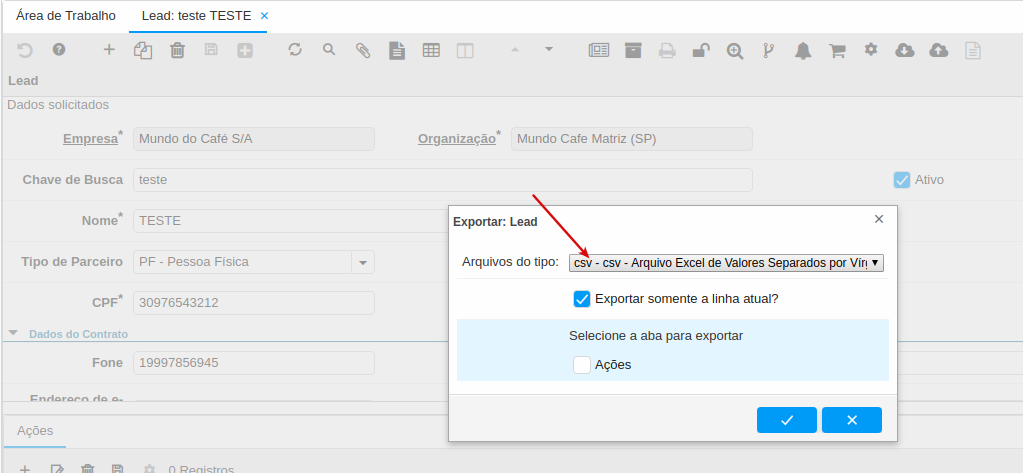
Task: Click the Chave de Busca input field
Action: tap(442, 180)
